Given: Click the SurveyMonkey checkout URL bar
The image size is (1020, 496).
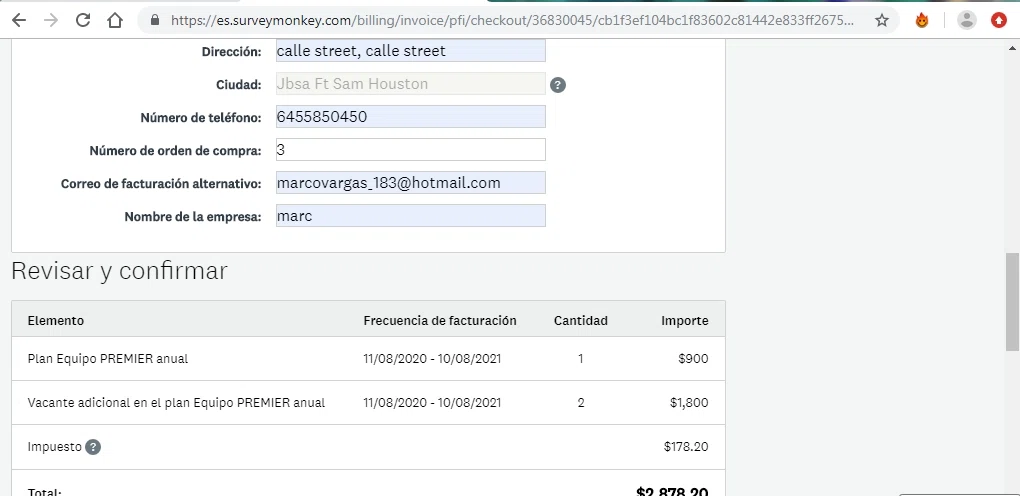Looking at the screenshot, I should pos(512,20).
